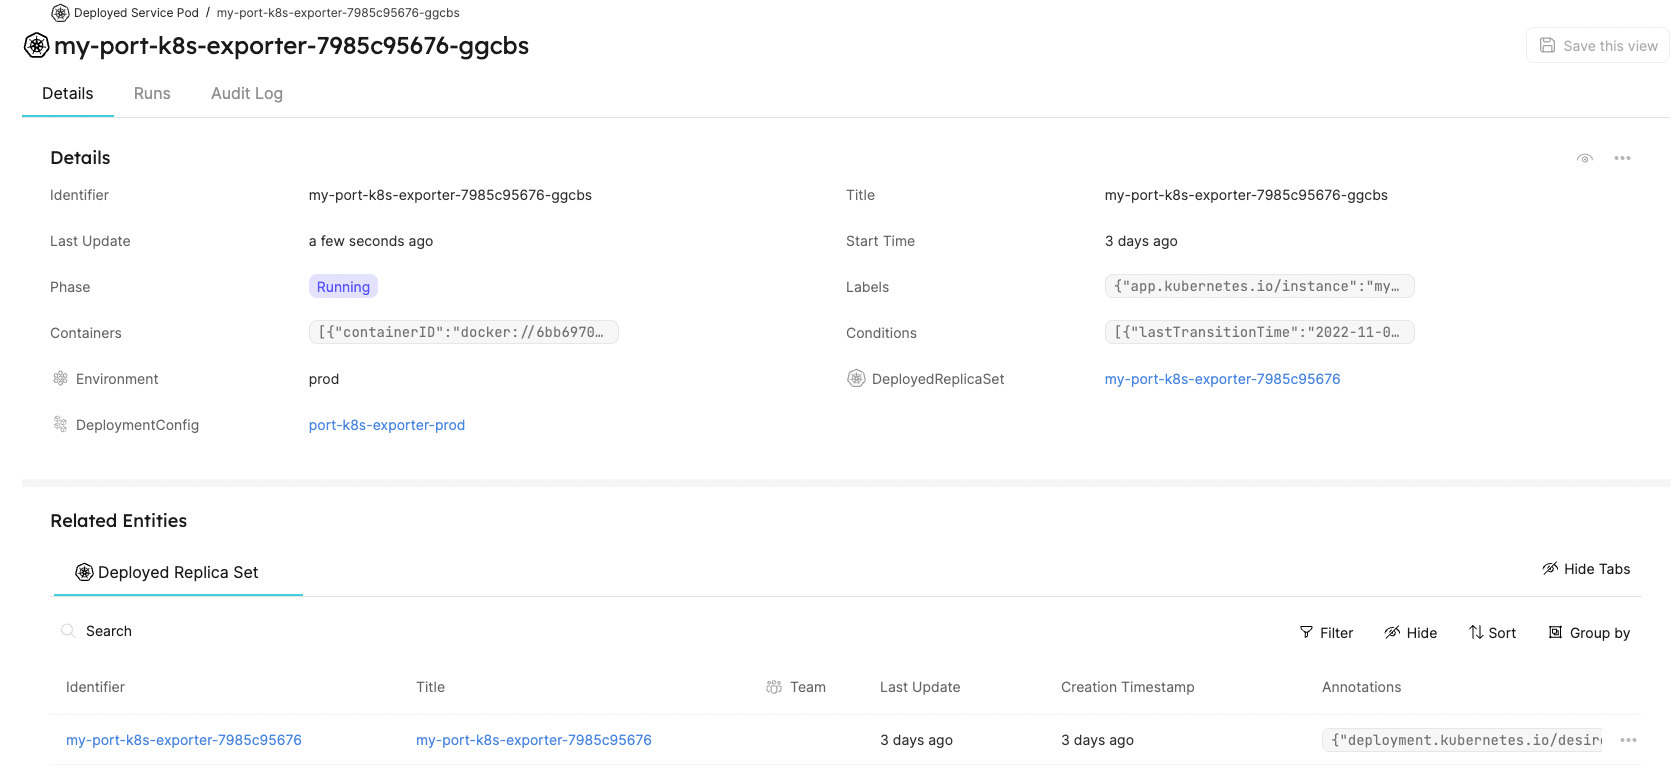Switch to the Audit Log tab
Image resolution: width=1678 pixels, height=771 pixels.
pyautogui.click(x=247, y=93)
